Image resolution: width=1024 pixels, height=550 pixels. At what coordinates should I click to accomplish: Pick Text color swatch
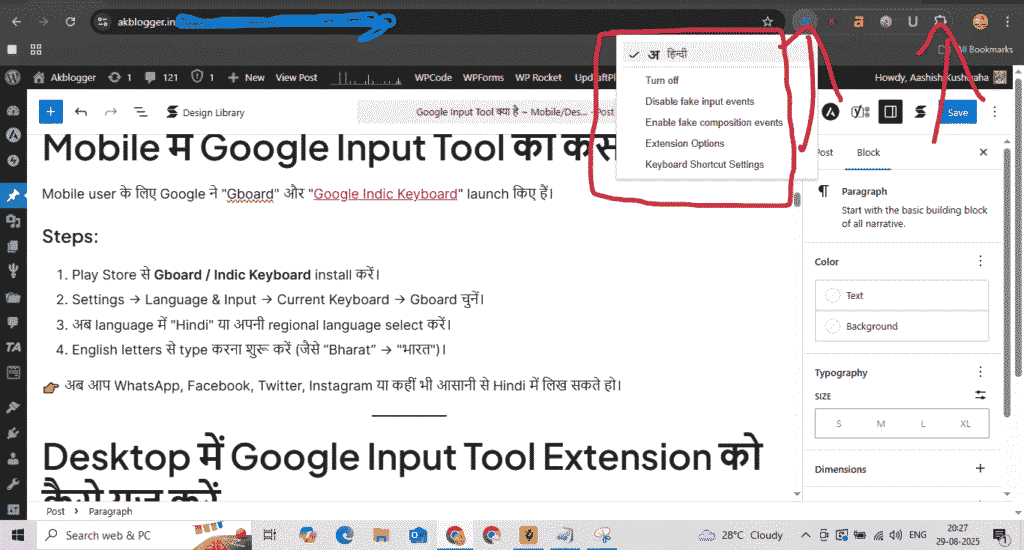tap(901, 295)
